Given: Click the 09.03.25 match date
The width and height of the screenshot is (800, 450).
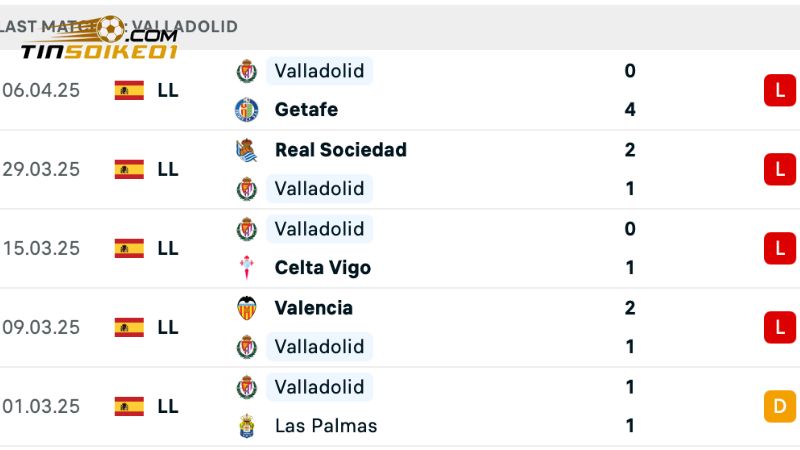Looking at the screenshot, I should click(x=41, y=327).
